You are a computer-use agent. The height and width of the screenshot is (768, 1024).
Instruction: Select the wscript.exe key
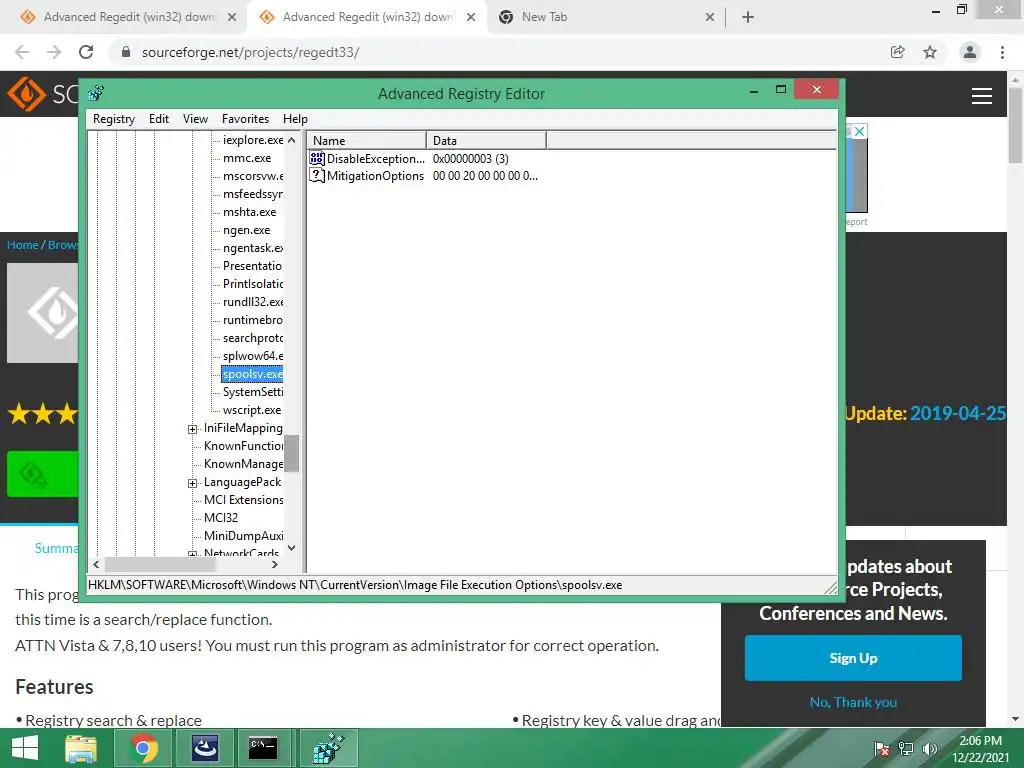coord(252,410)
